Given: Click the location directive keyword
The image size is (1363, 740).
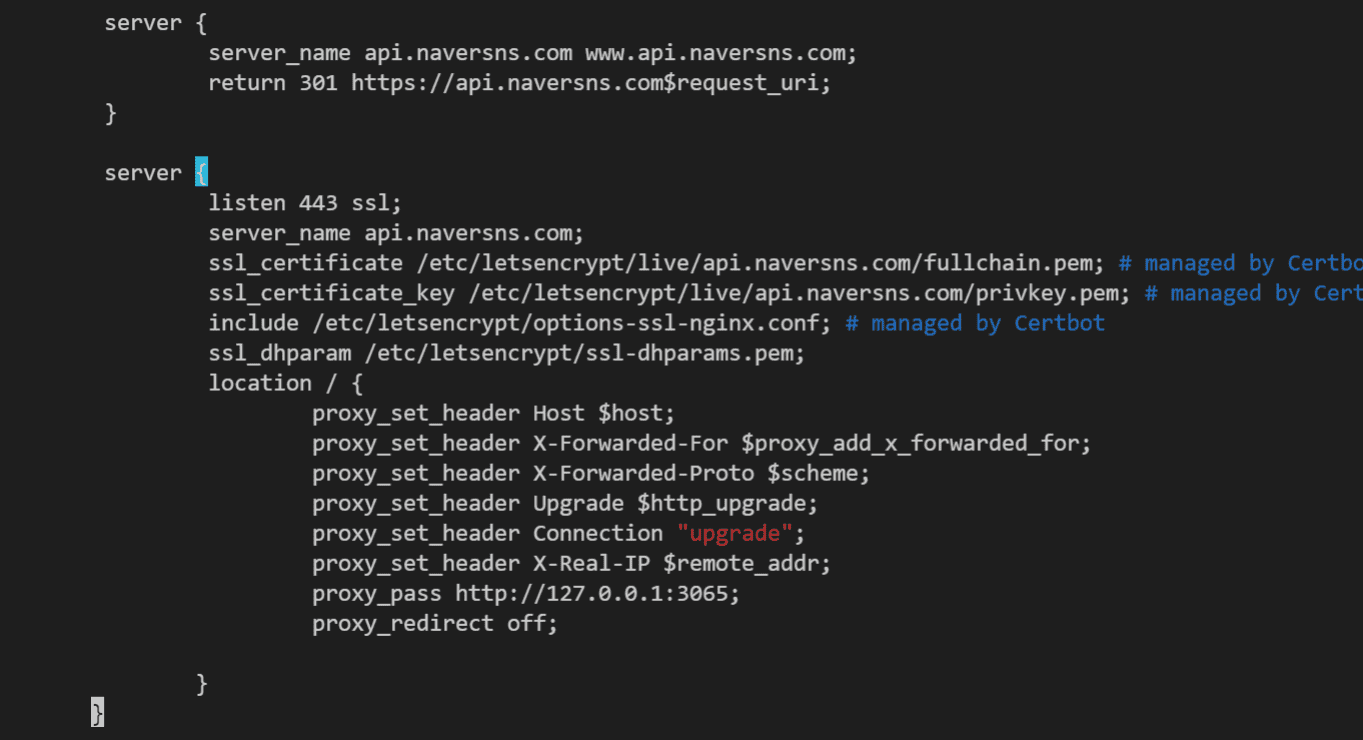Looking at the screenshot, I should click(260, 383).
